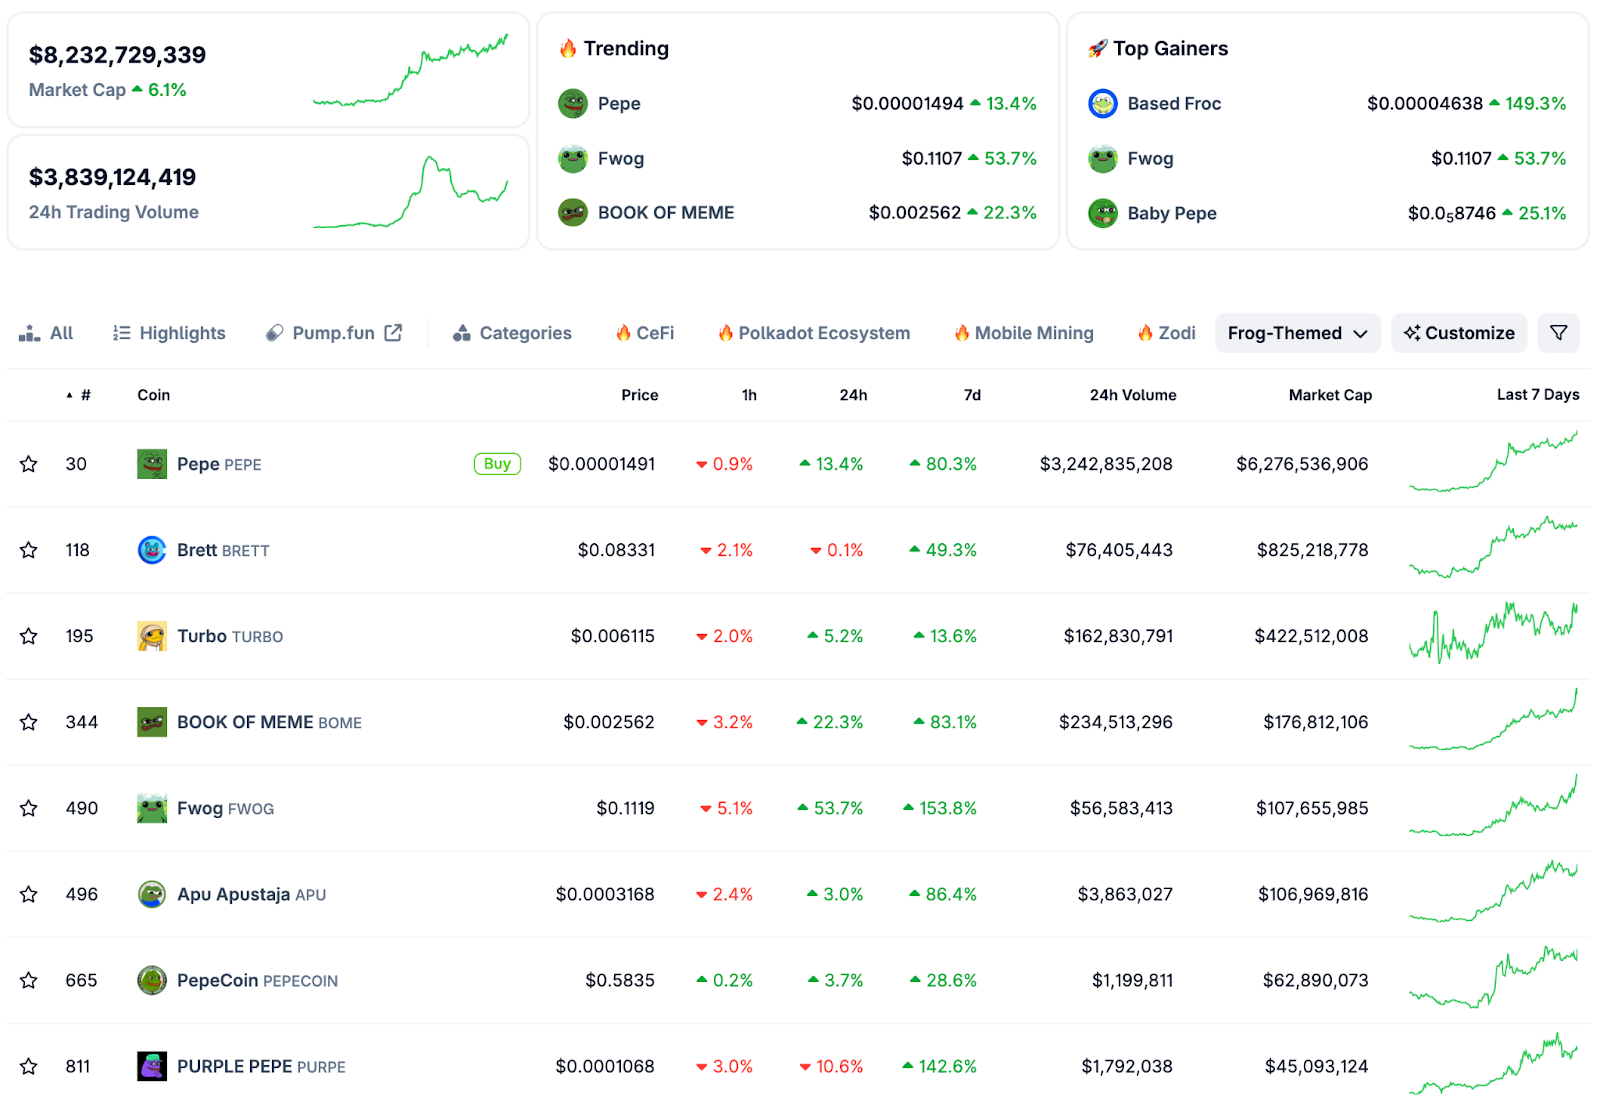This screenshot has width=1600, height=1104.
Task: Click Pepe market cap $6,276,536,906
Action: [1302, 464]
